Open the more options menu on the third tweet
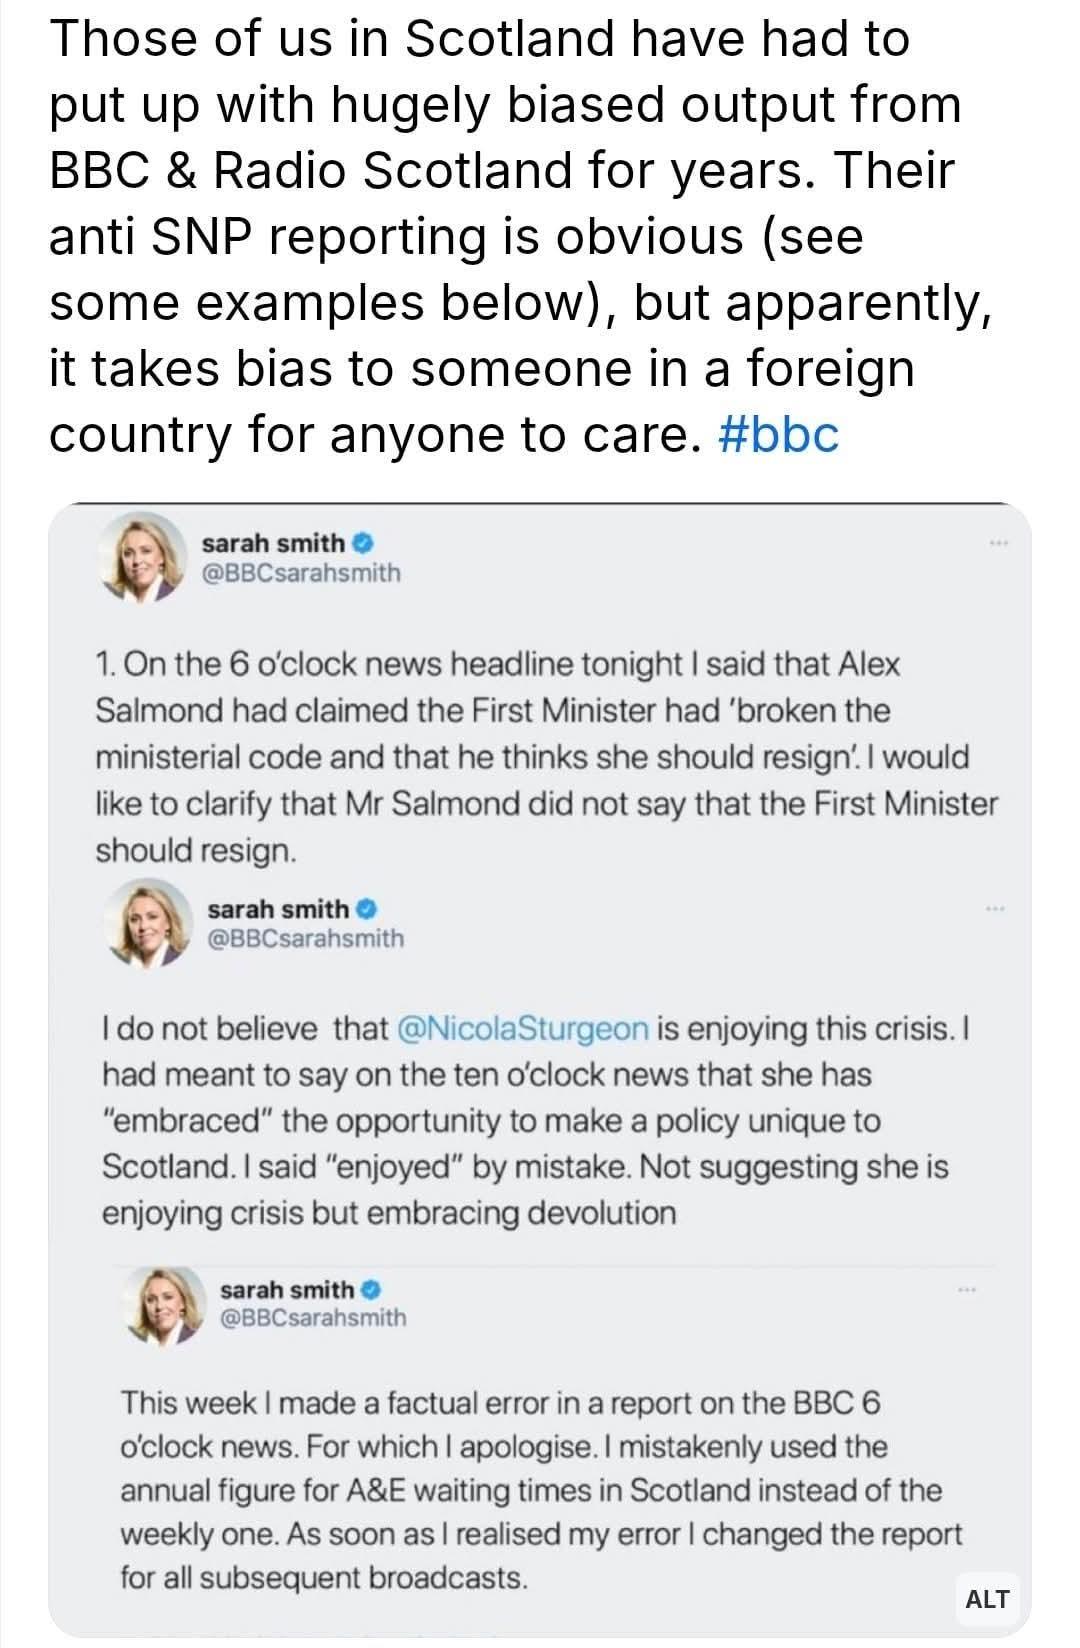1080x1648 pixels. tap(965, 1290)
